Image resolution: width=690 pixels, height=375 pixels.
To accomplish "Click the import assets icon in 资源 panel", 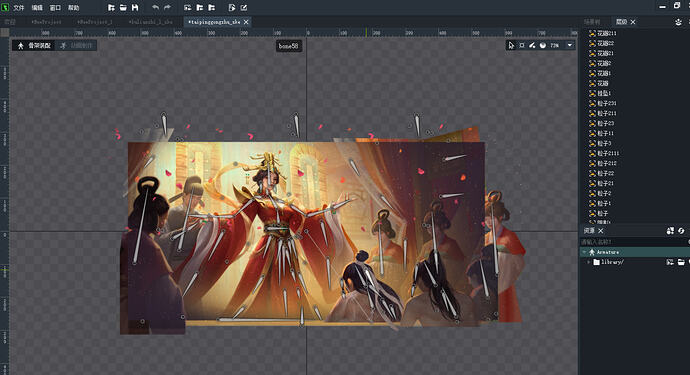I will tap(670, 231).
